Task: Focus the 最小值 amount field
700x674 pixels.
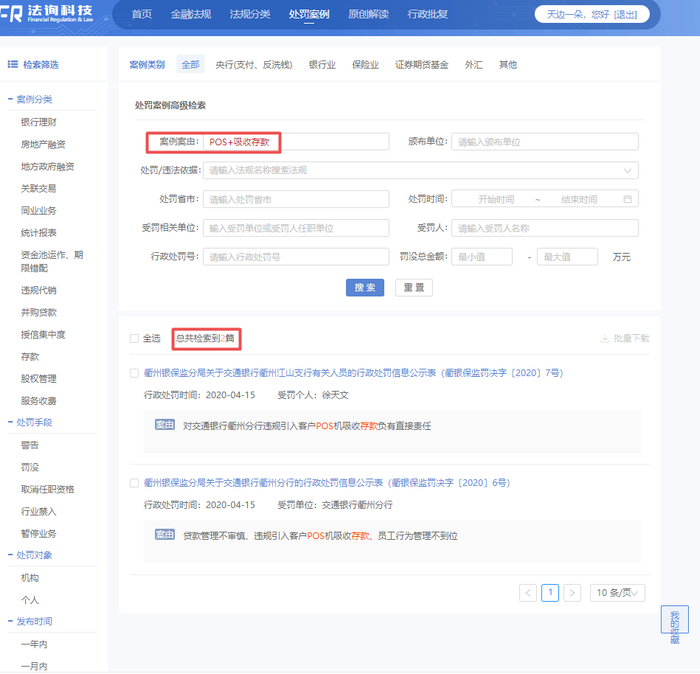Action: coord(482,257)
